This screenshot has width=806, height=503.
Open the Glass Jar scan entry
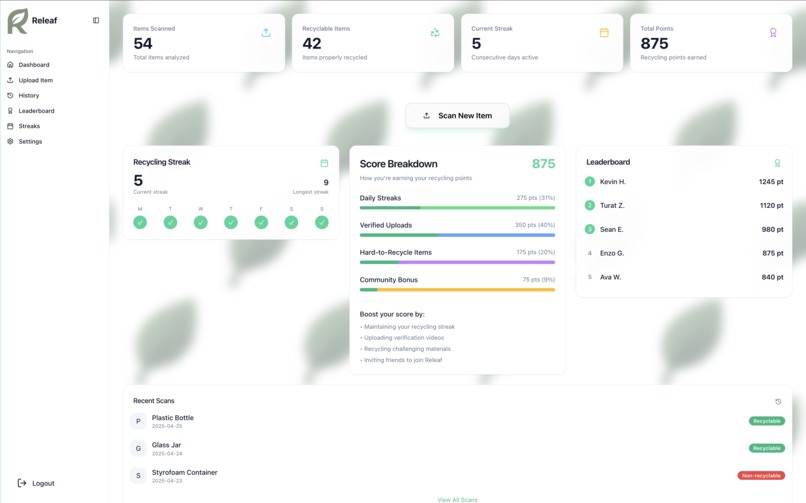pyautogui.click(x=457, y=449)
